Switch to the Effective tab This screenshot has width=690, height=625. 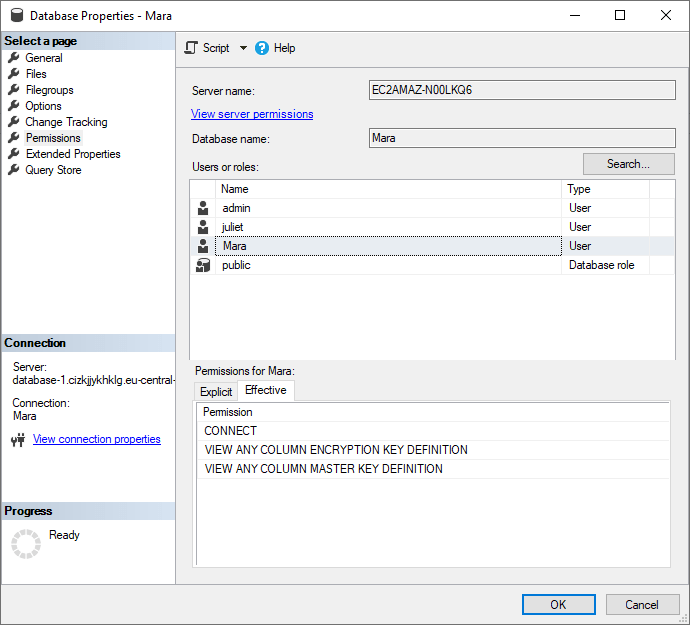pyautogui.click(x=266, y=390)
